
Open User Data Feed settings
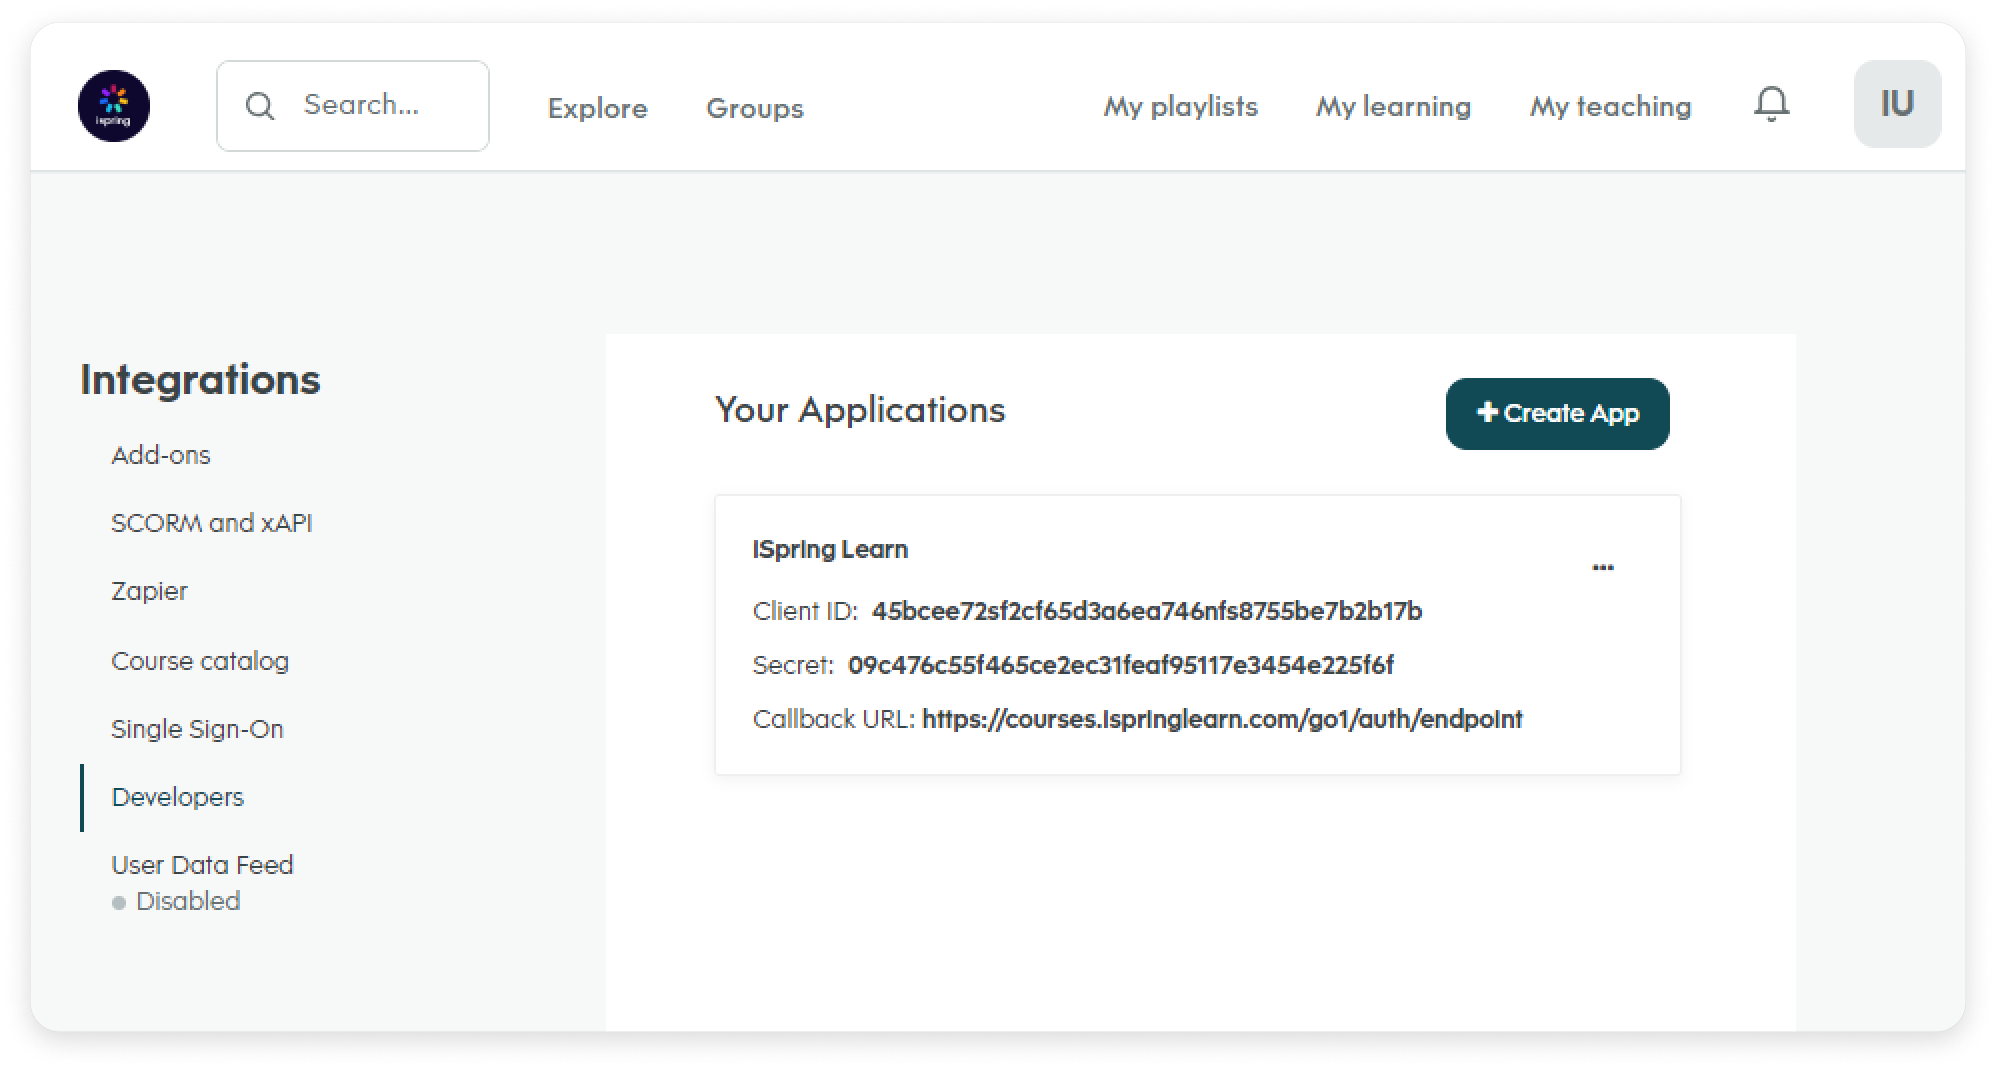point(202,865)
